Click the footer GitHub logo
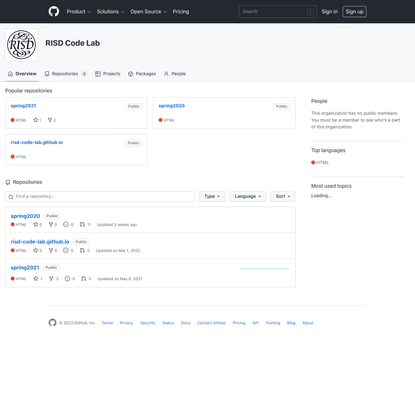This screenshot has height=415, width=415. (x=53, y=323)
